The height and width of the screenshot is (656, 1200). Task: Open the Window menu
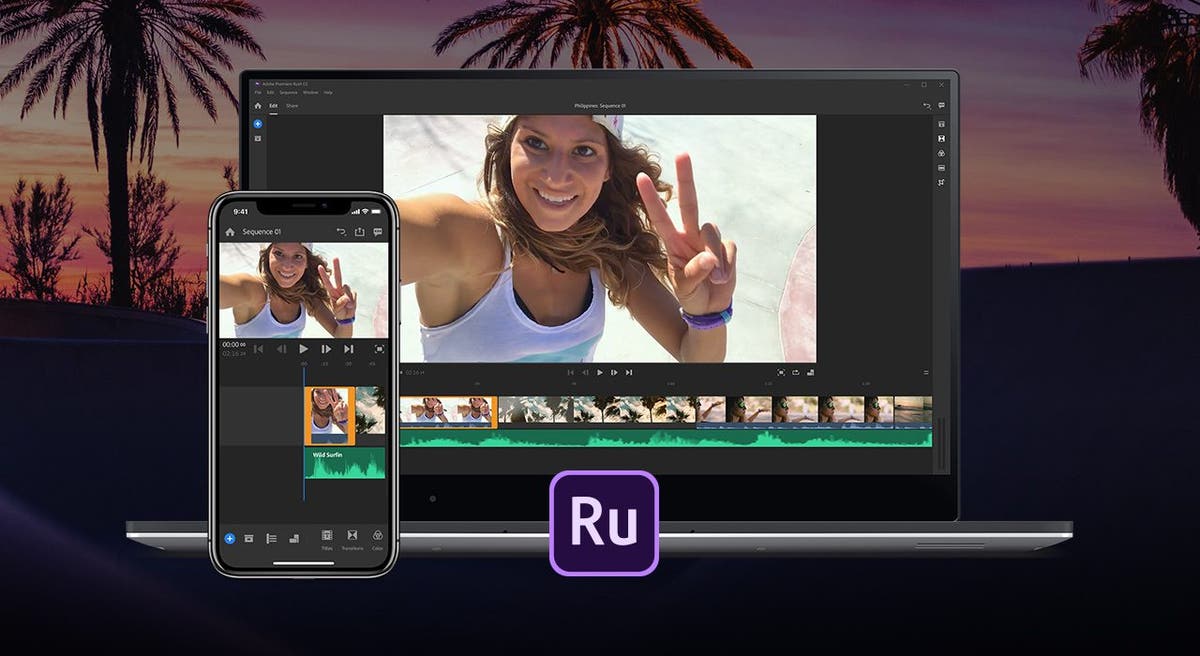pyautogui.click(x=311, y=92)
